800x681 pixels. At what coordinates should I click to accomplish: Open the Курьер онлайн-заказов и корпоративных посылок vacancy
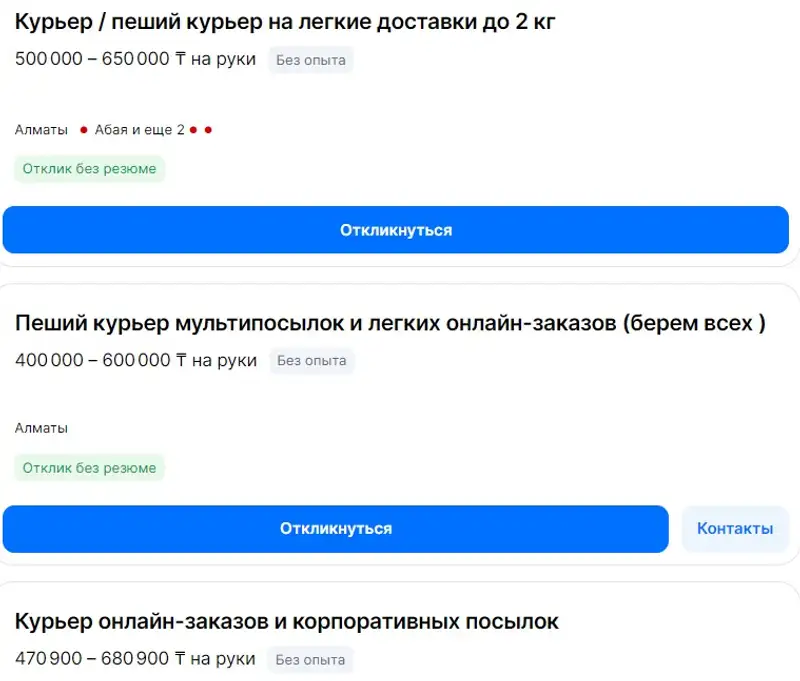pos(287,621)
